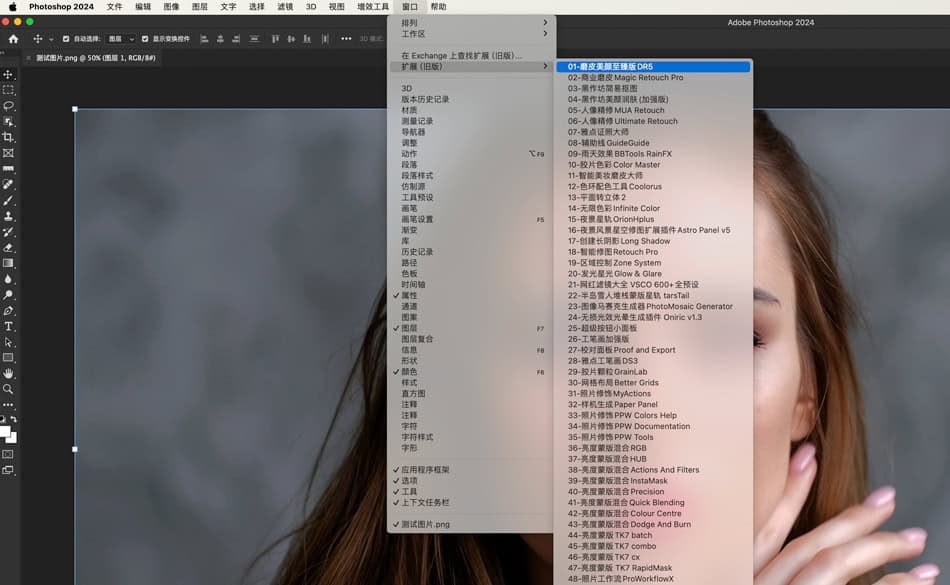Click the foreground color swatch
The width and height of the screenshot is (950, 585).
tap(5, 431)
